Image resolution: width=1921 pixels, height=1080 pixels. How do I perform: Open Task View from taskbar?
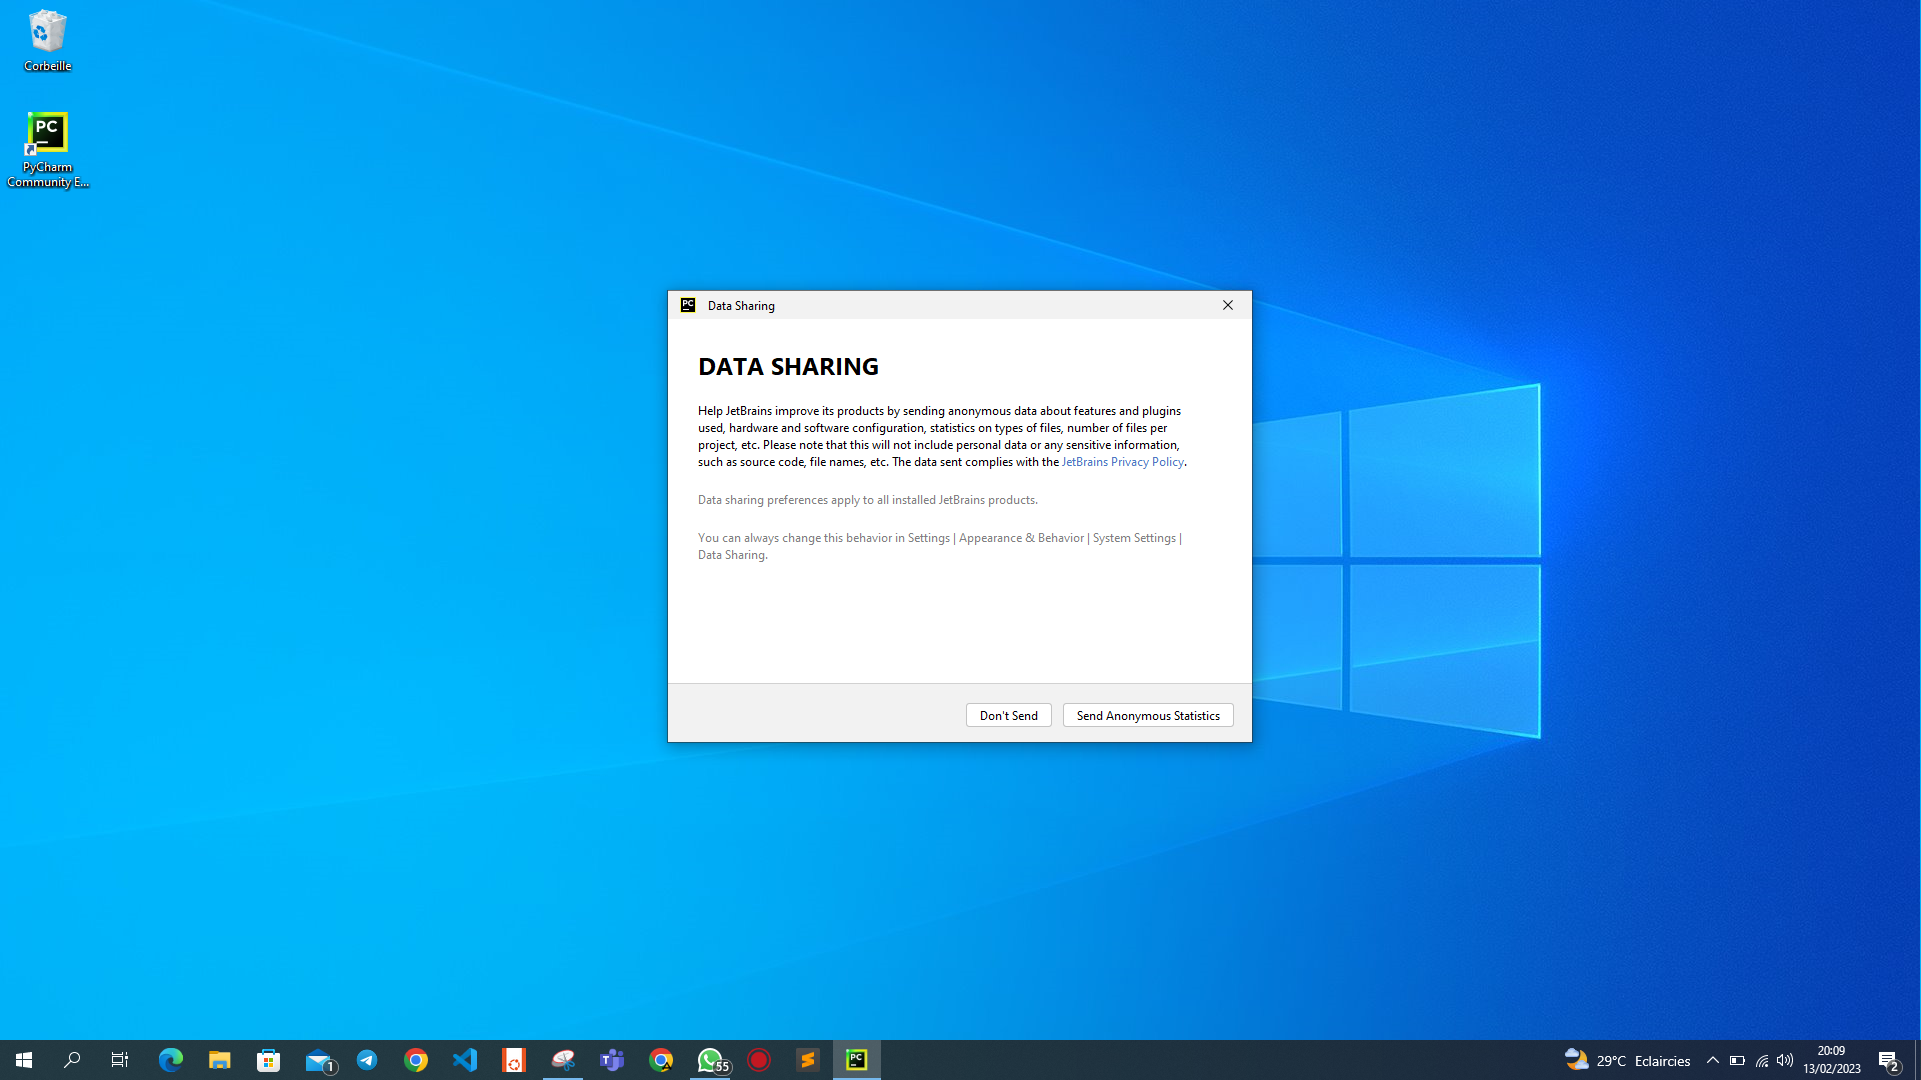120,1060
